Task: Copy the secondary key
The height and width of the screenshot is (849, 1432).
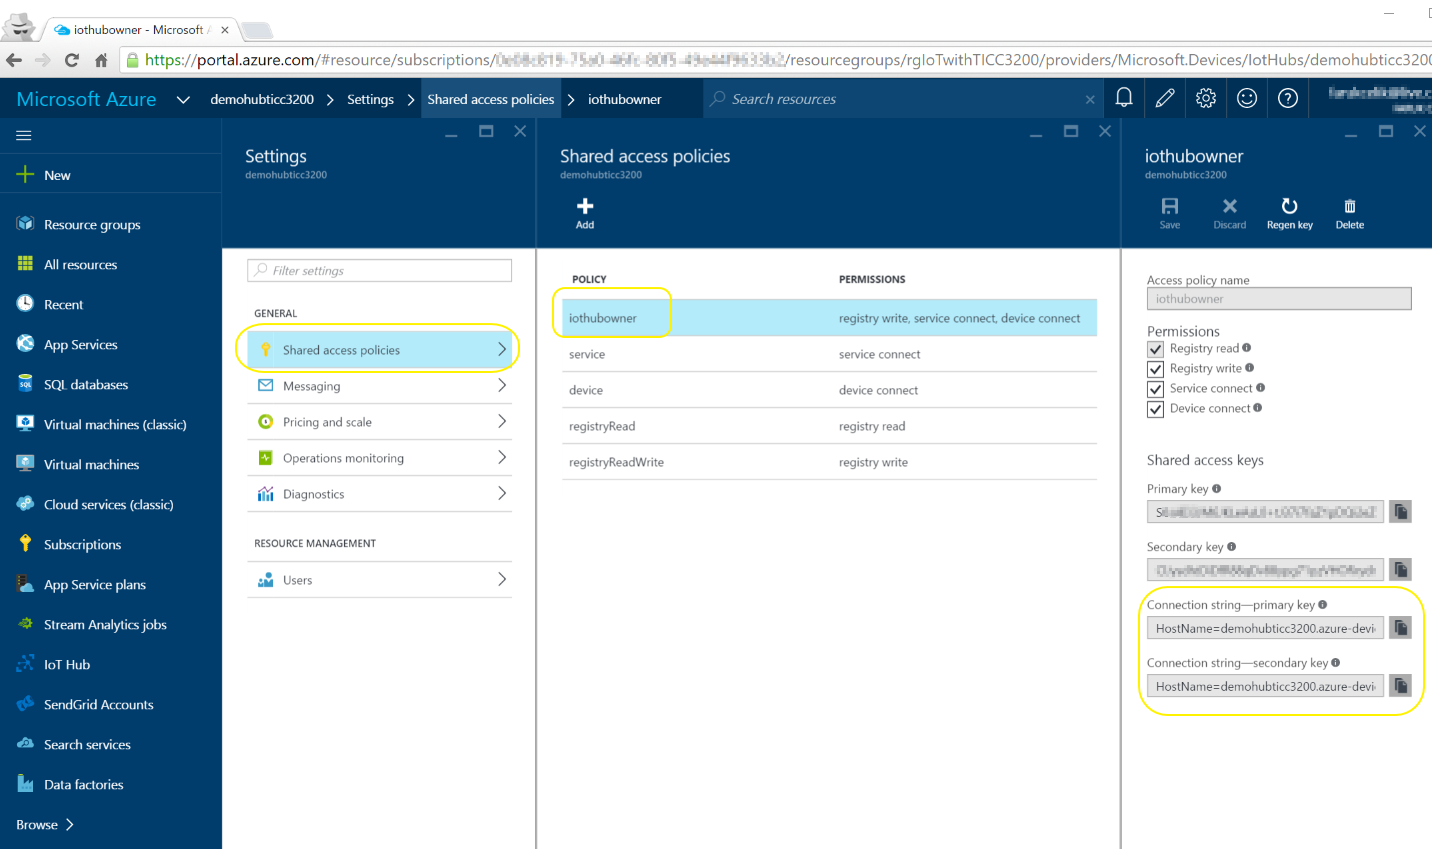Action: [x=1401, y=570]
